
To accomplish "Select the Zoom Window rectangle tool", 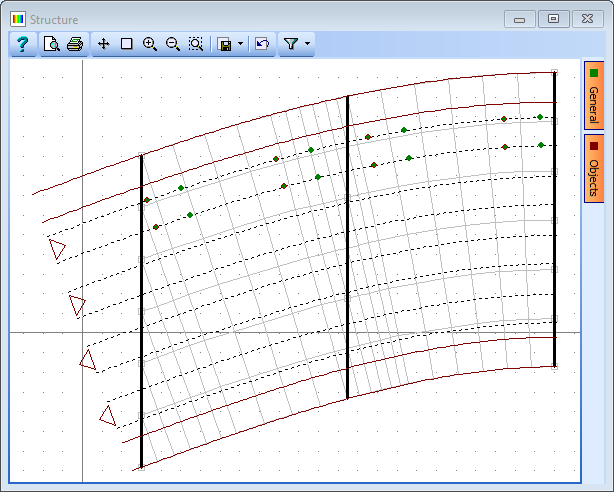I will 127,44.
